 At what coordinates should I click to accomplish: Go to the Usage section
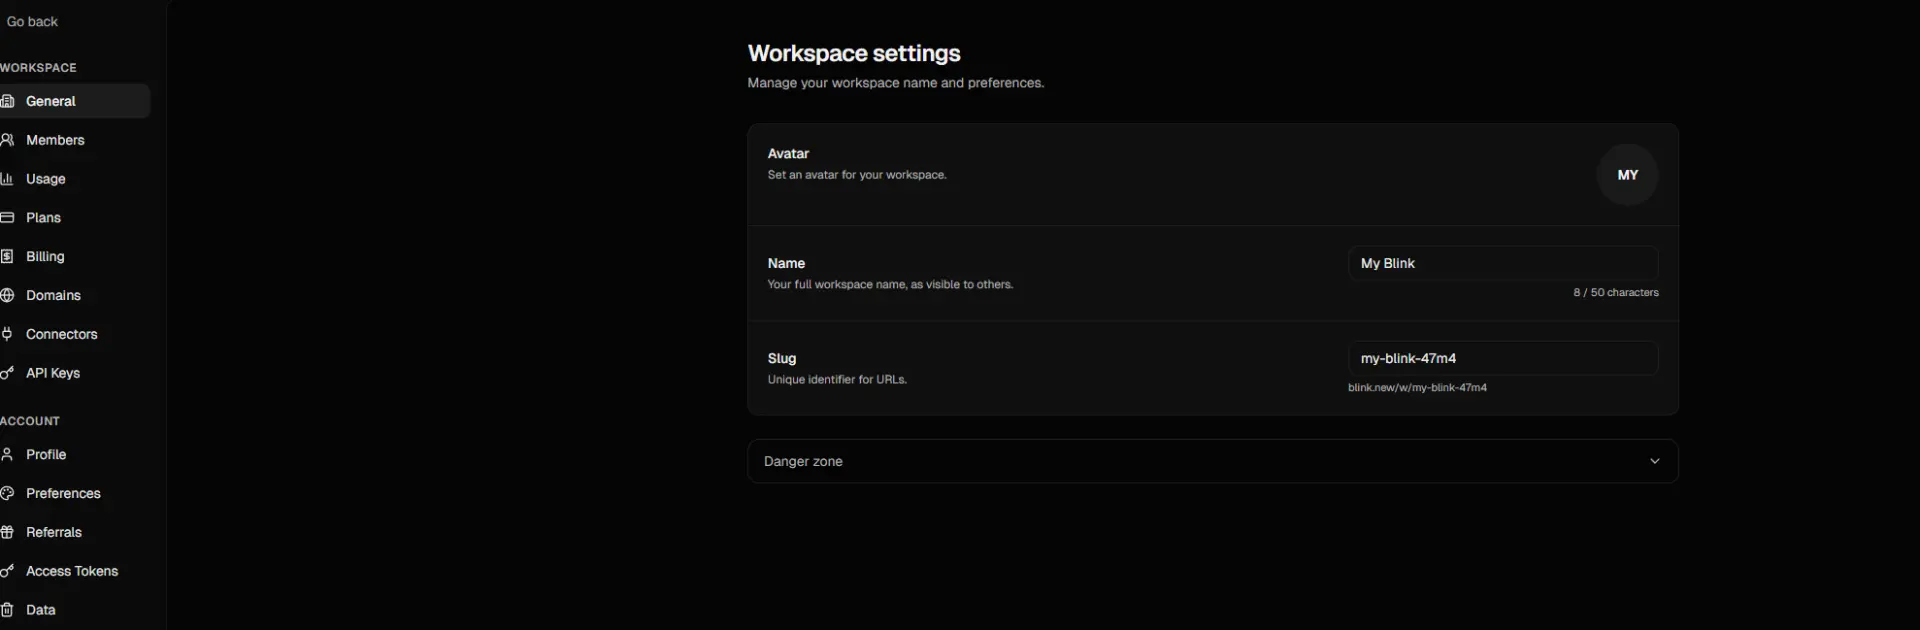point(75,179)
